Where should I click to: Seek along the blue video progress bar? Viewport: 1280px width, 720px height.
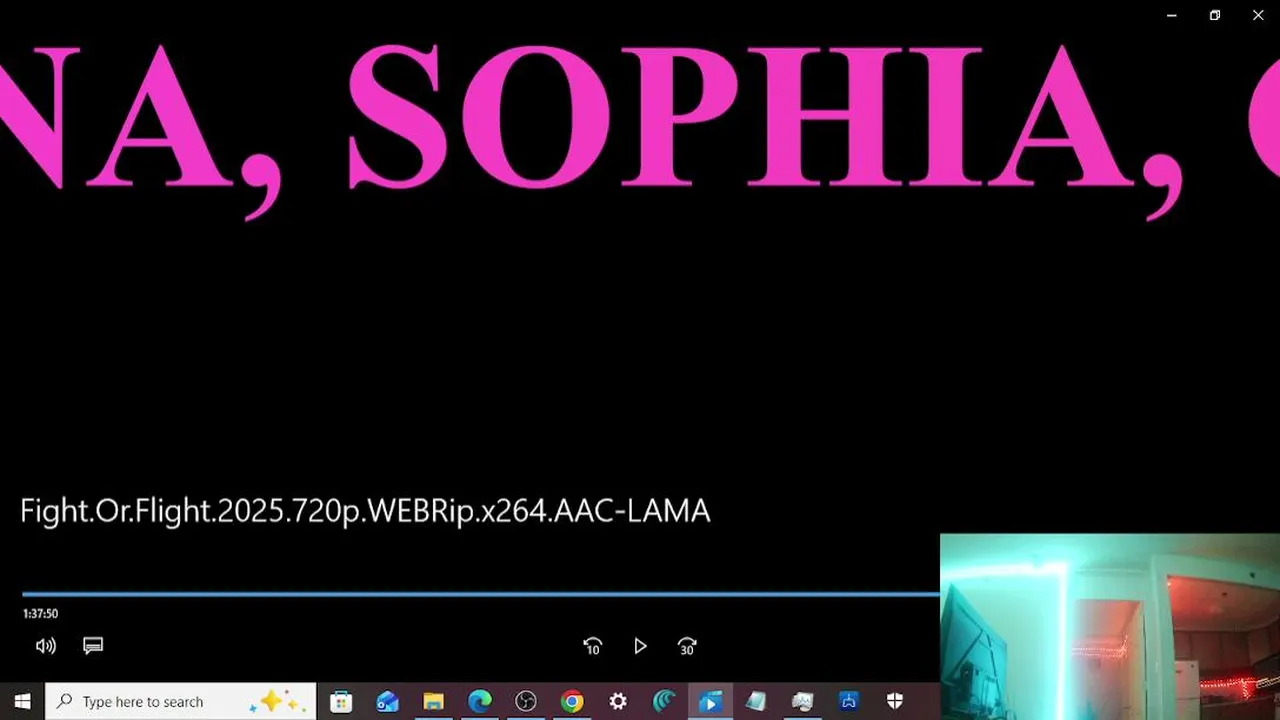(x=480, y=594)
